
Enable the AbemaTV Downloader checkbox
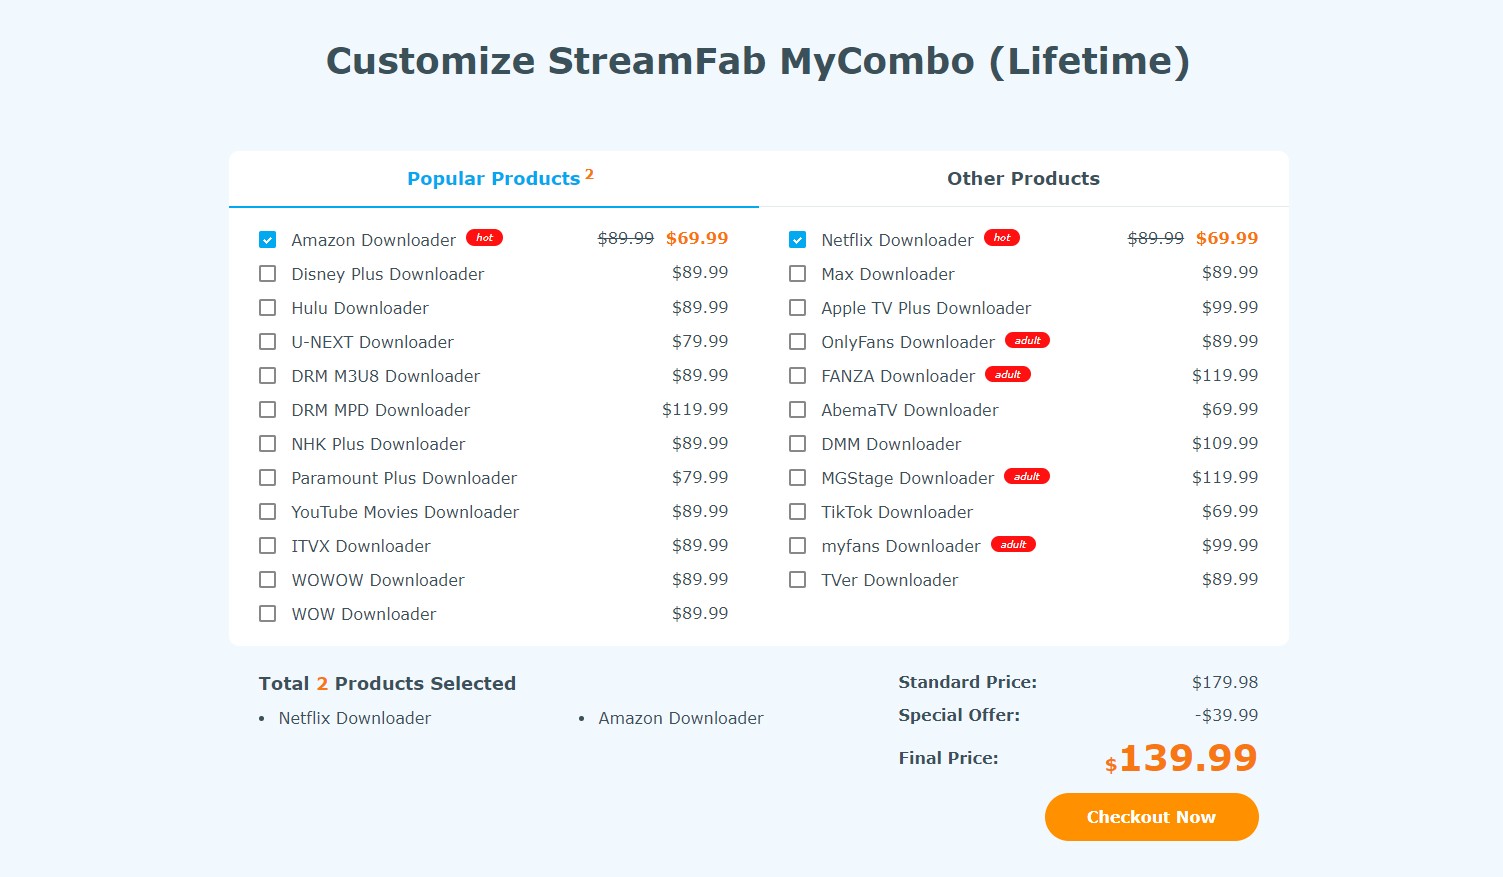click(797, 409)
